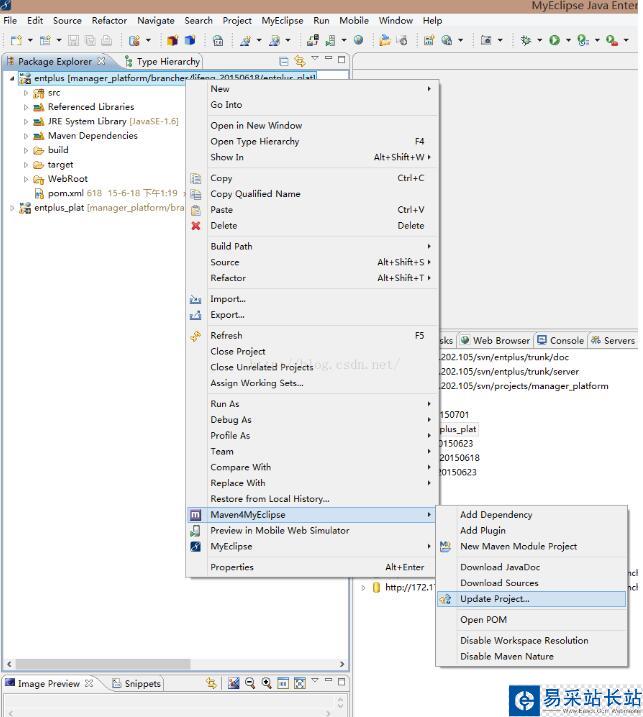The image size is (643, 717).
Task: Click the Debug bug toolbar icon
Action: click(x=526, y=40)
